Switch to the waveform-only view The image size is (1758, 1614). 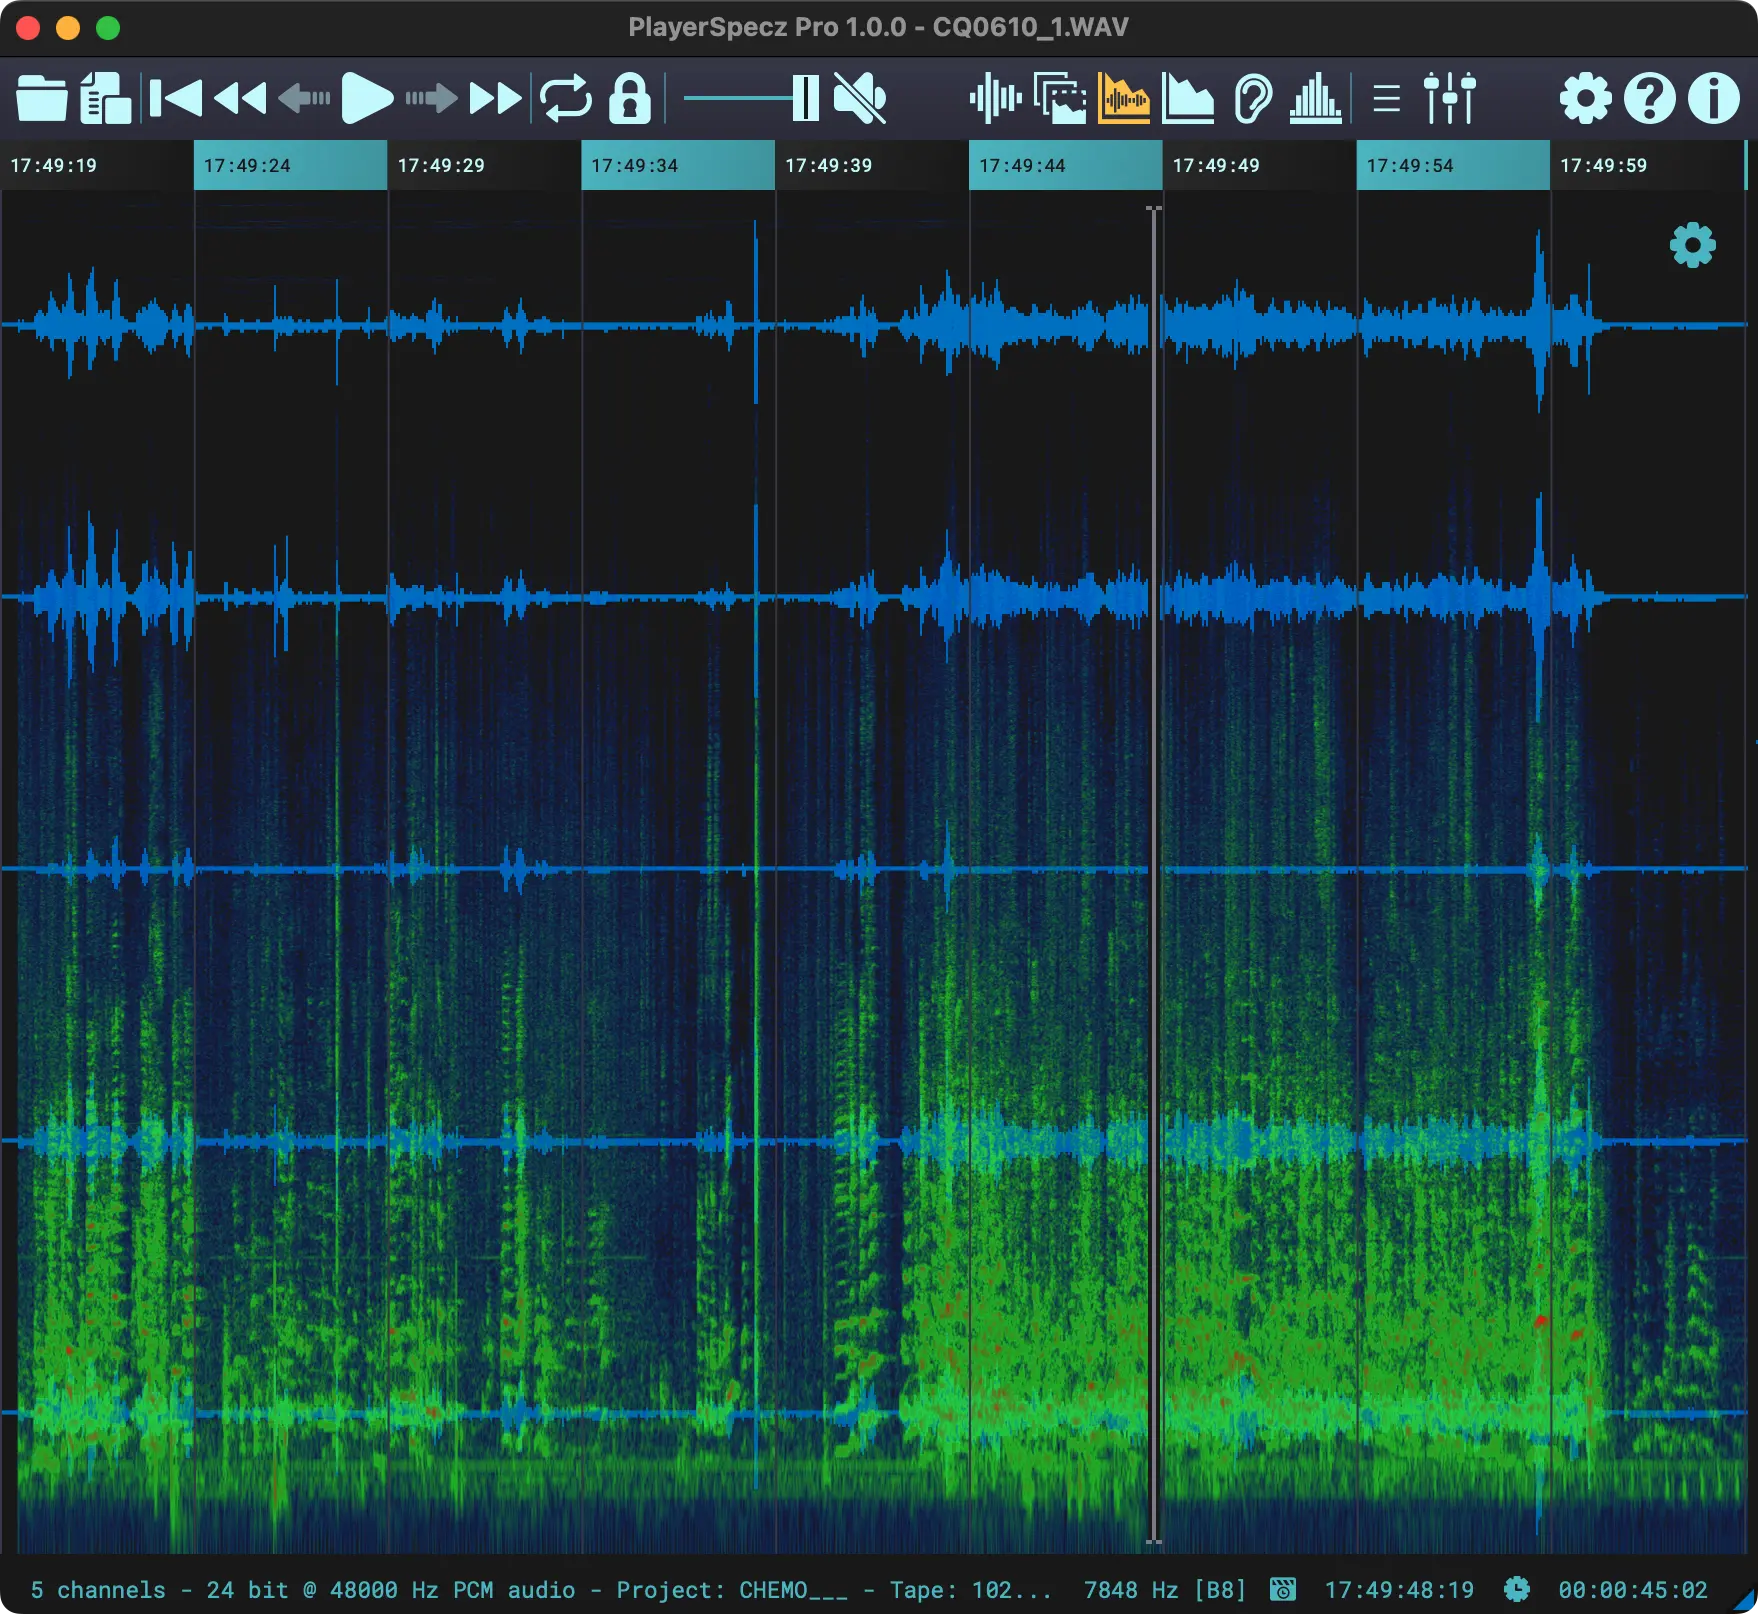tap(995, 98)
